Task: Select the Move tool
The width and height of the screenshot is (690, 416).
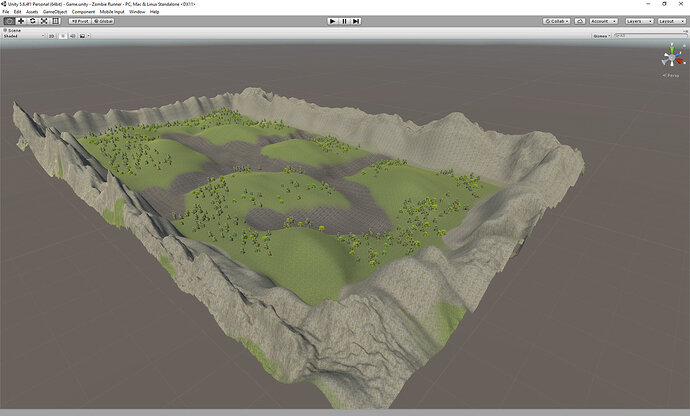Action: [x=21, y=21]
